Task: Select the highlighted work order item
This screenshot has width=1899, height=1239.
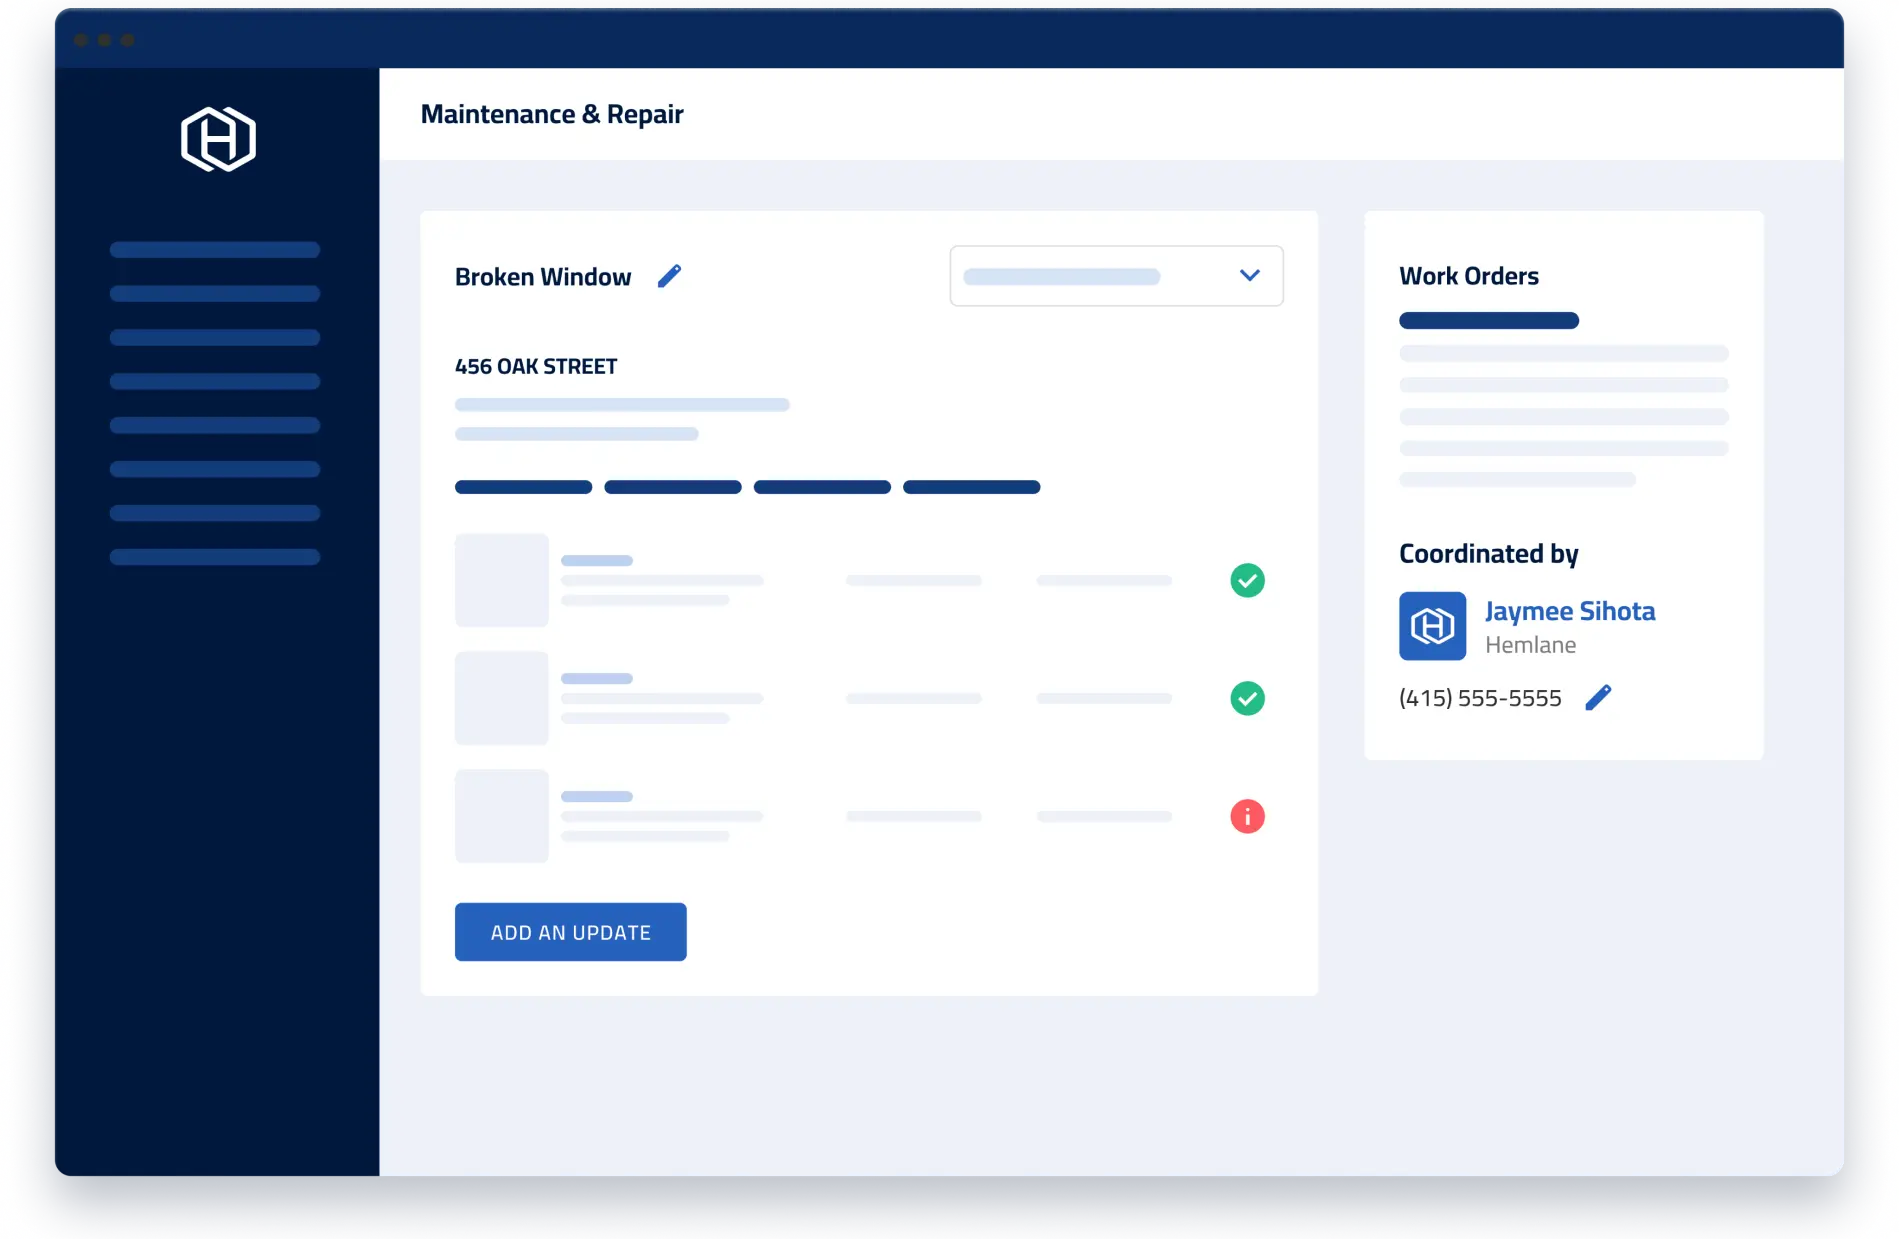Action: (x=1488, y=320)
